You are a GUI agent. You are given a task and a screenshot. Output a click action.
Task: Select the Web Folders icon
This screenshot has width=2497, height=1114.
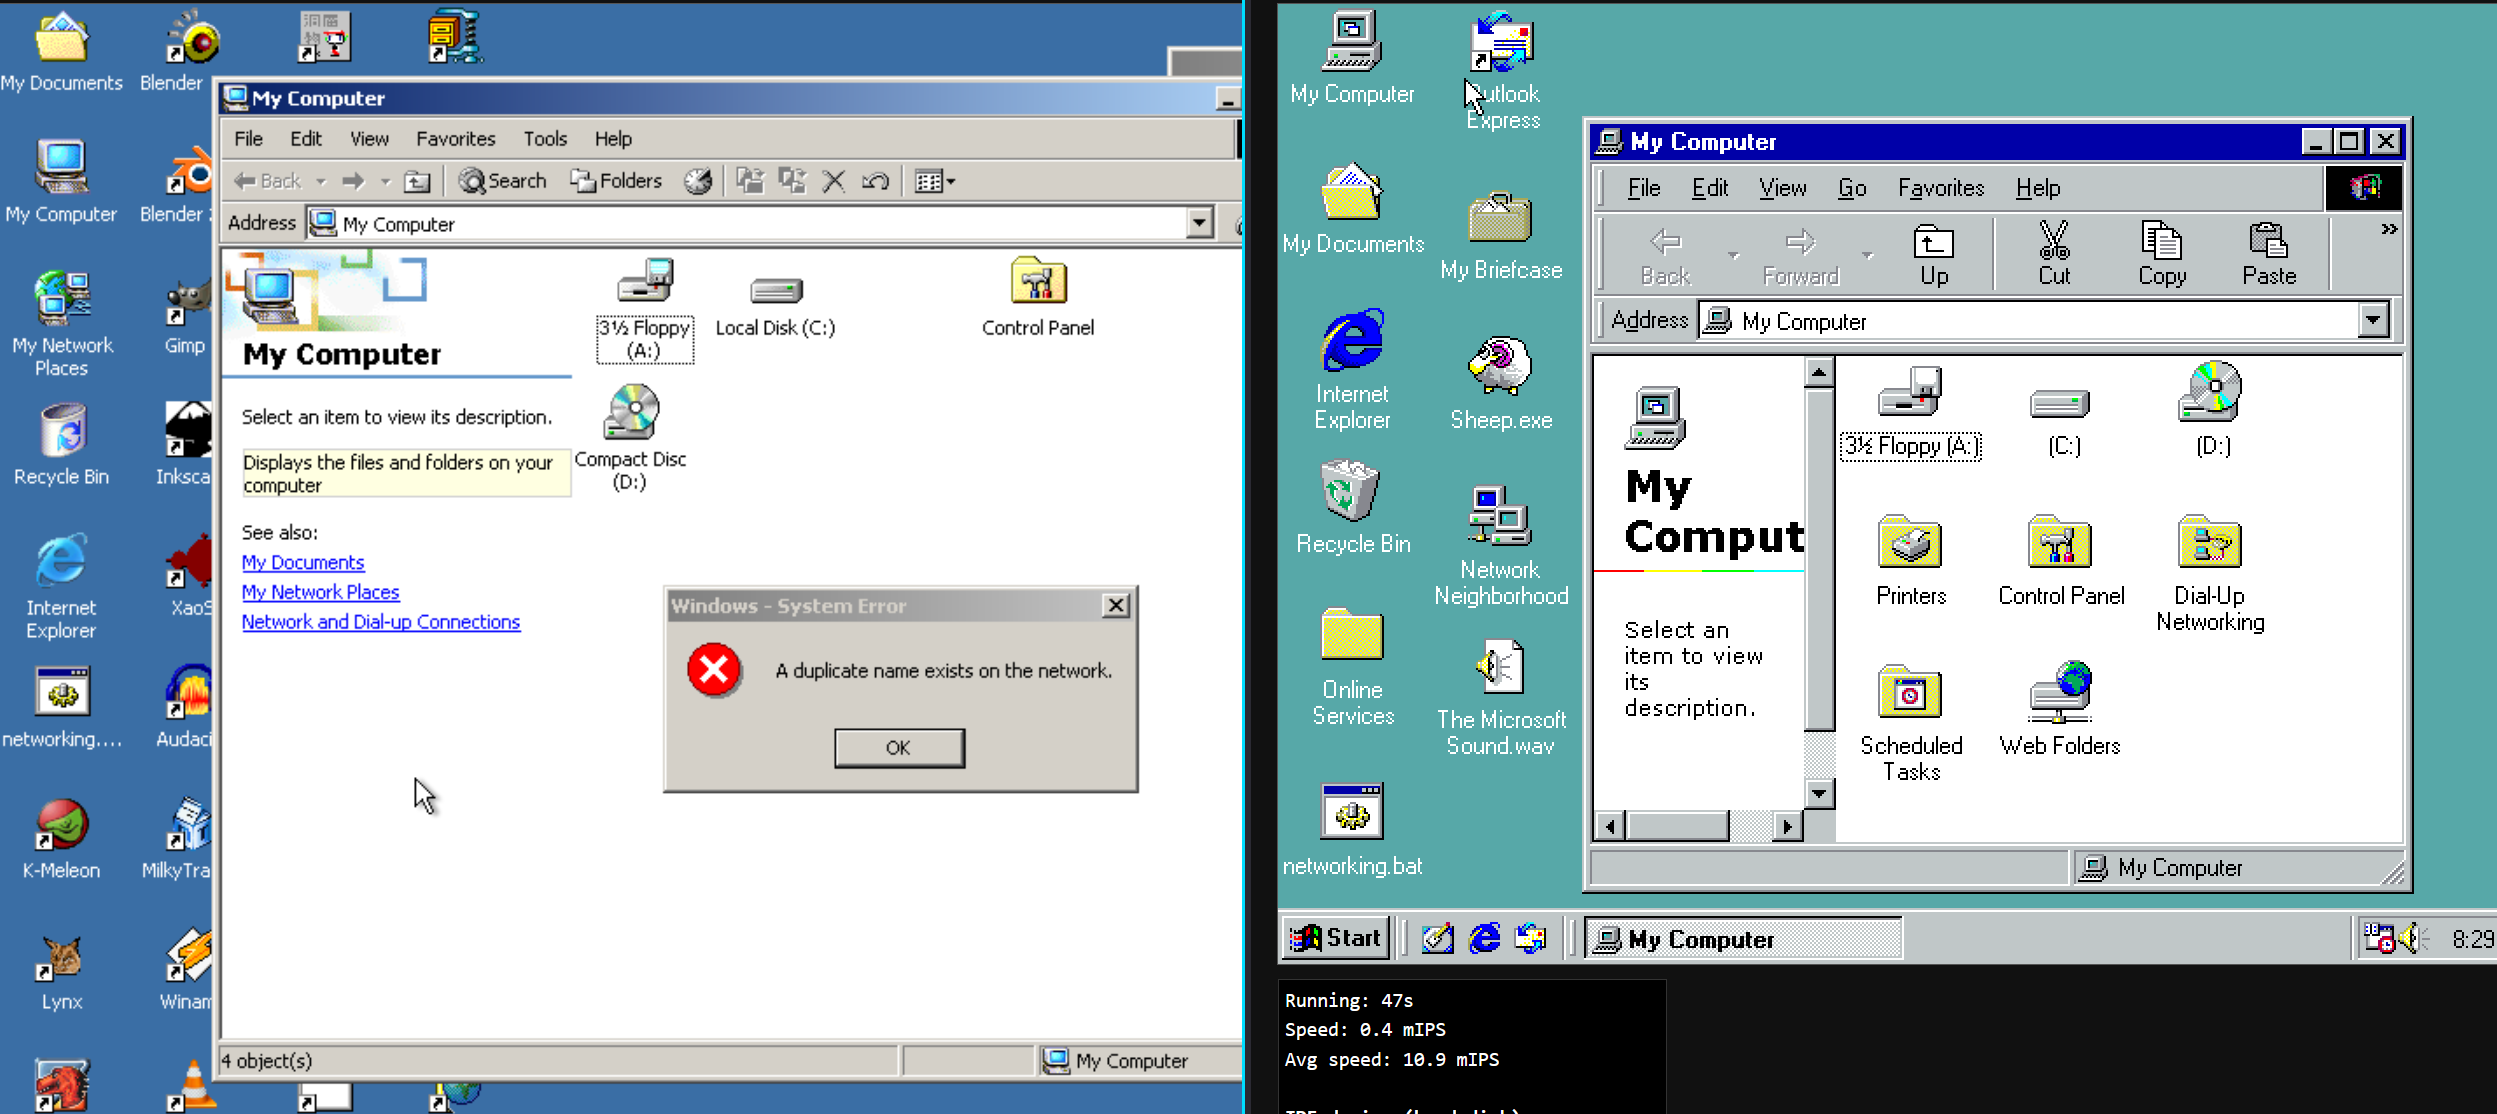tap(2060, 709)
